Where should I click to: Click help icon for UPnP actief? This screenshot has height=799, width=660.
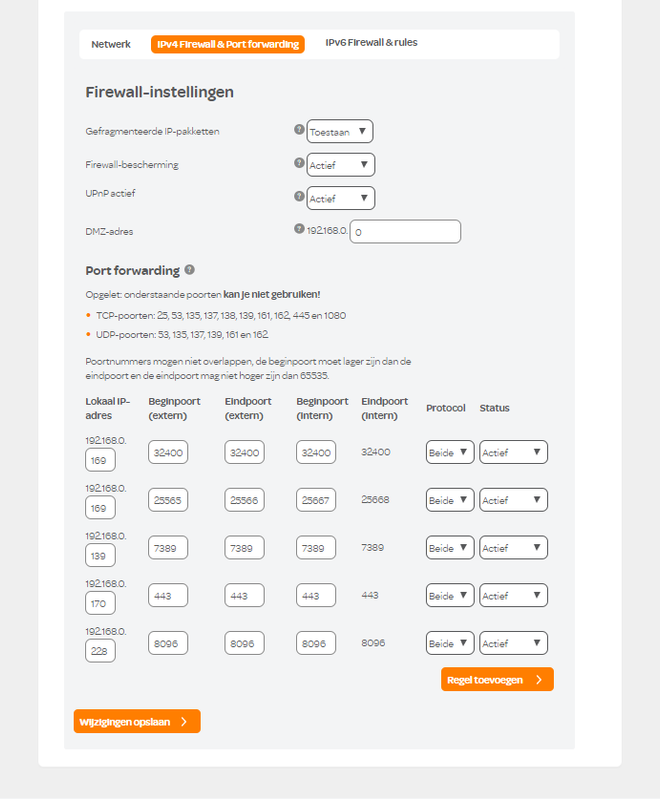coord(299,196)
